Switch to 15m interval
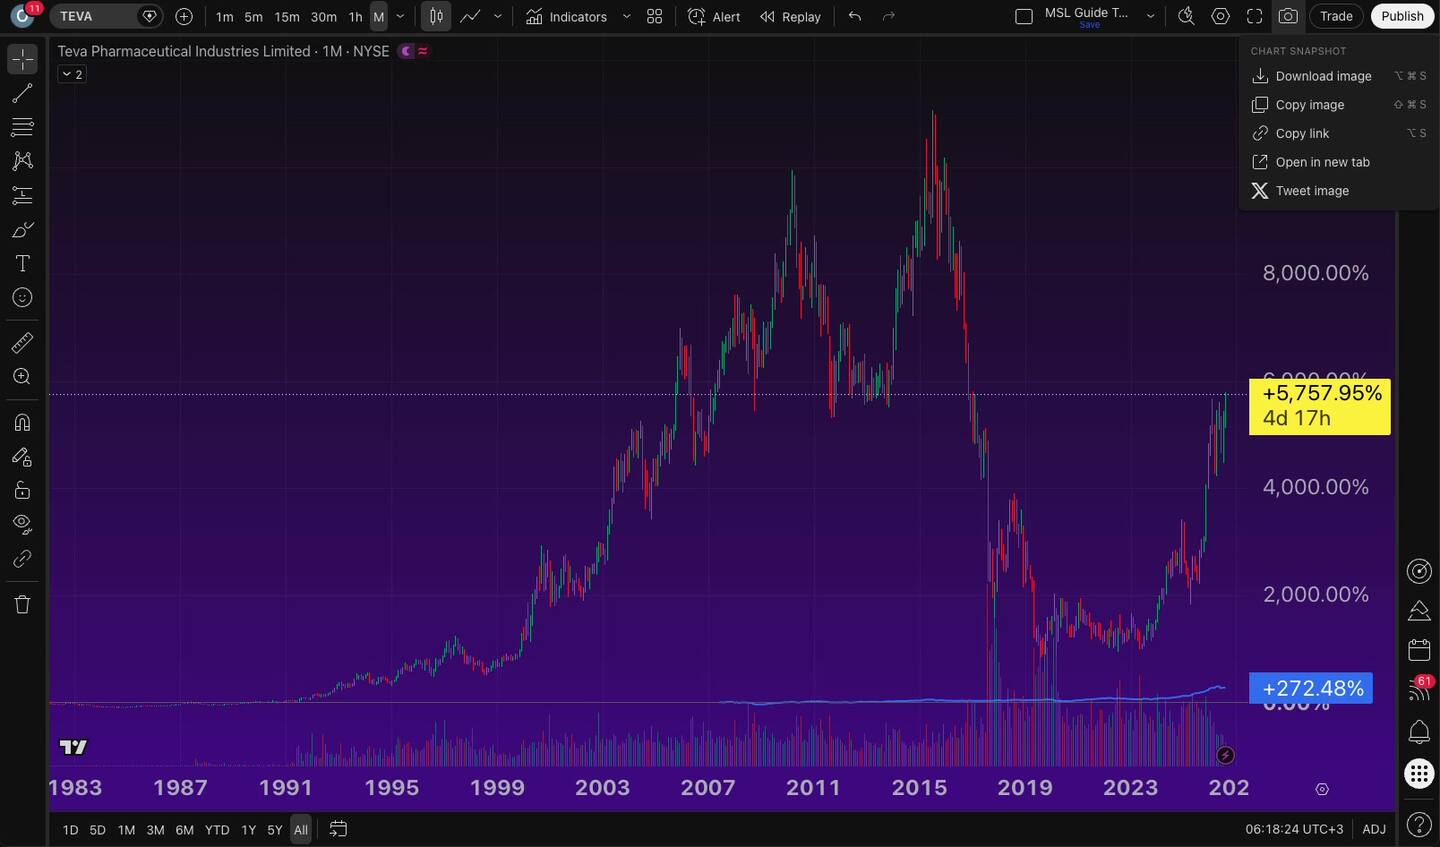1440x847 pixels. pyautogui.click(x=287, y=16)
